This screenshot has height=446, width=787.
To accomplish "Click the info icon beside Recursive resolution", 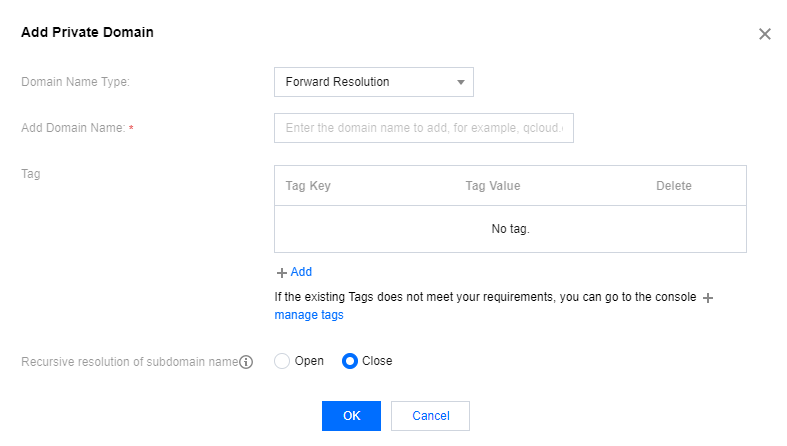I will click(x=246, y=362).
